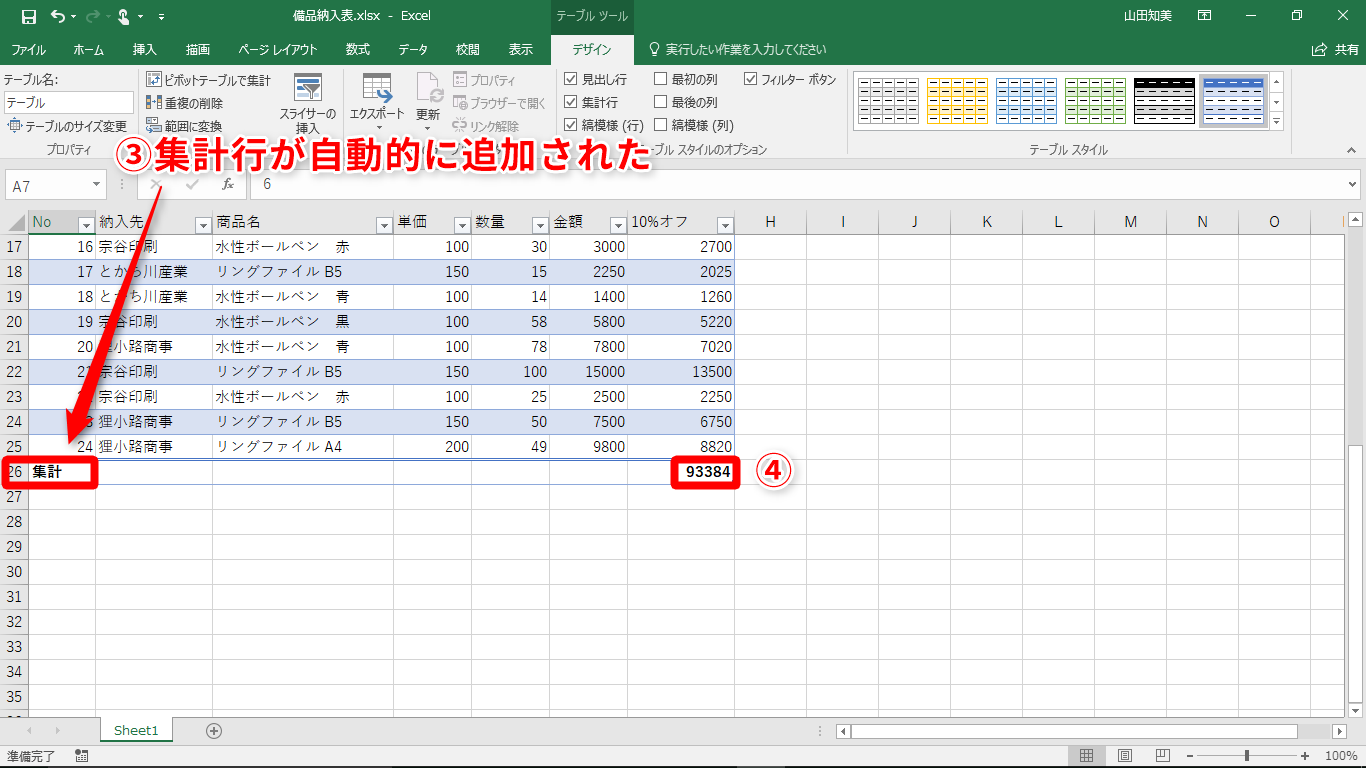Image resolution: width=1366 pixels, height=768 pixels.
Task: Expand the formula bar
Action: (x=1353, y=185)
